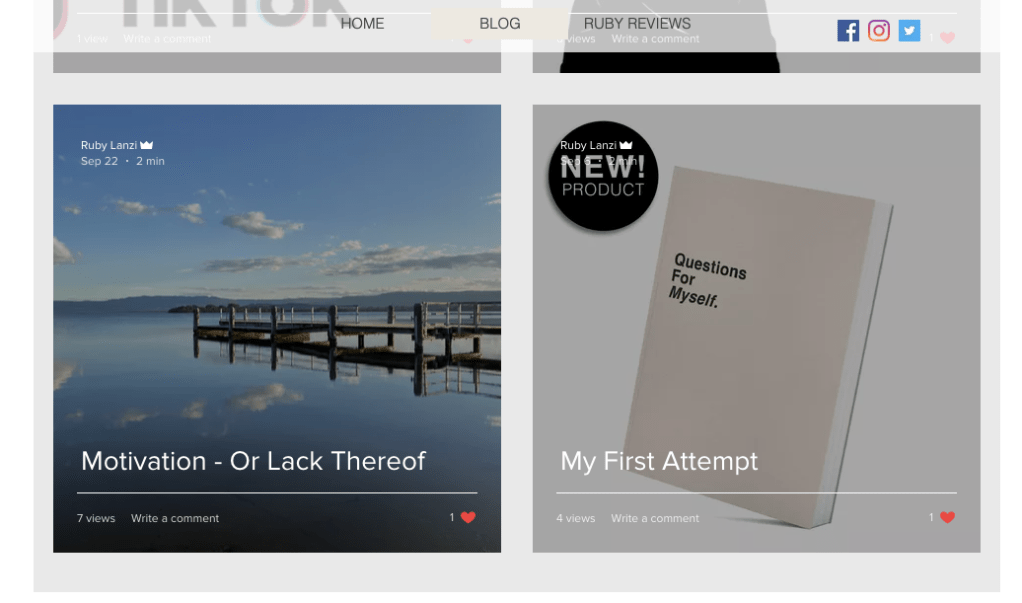
Task: Write a comment on My First Attempt post
Action: point(654,518)
